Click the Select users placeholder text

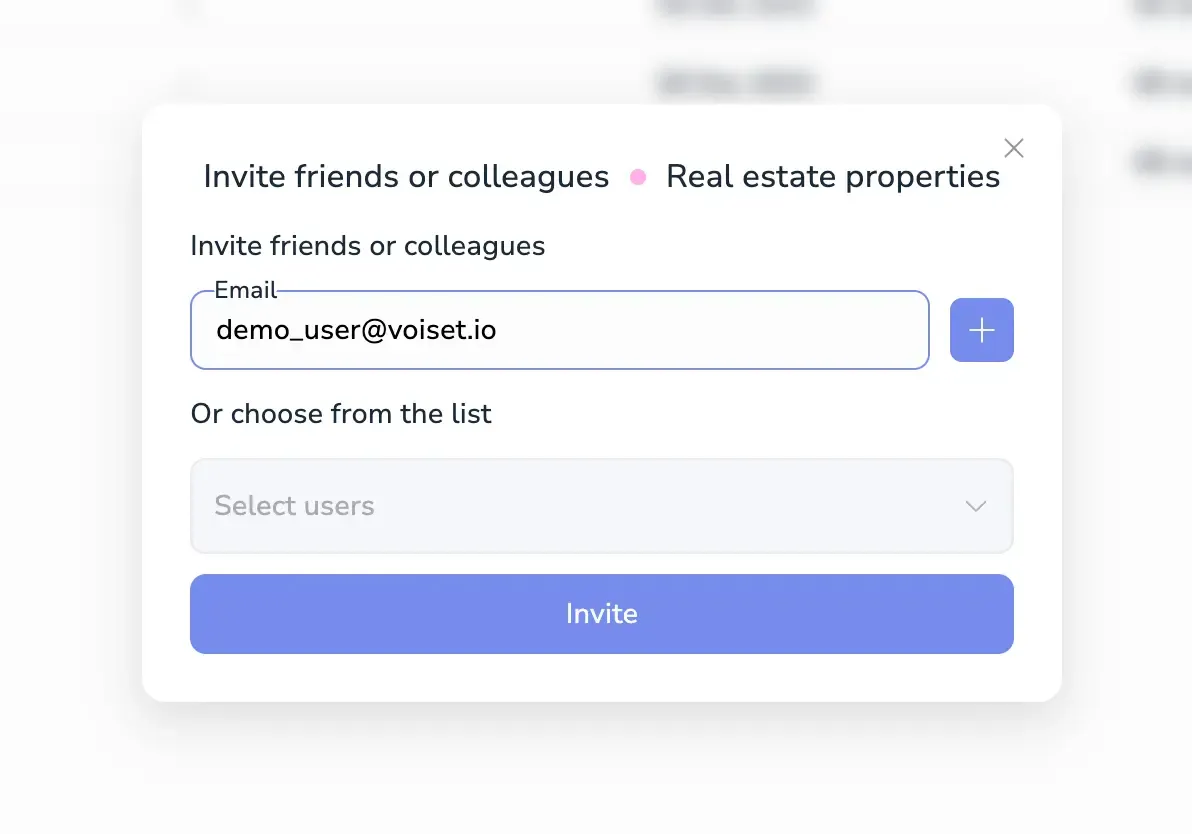click(x=294, y=506)
